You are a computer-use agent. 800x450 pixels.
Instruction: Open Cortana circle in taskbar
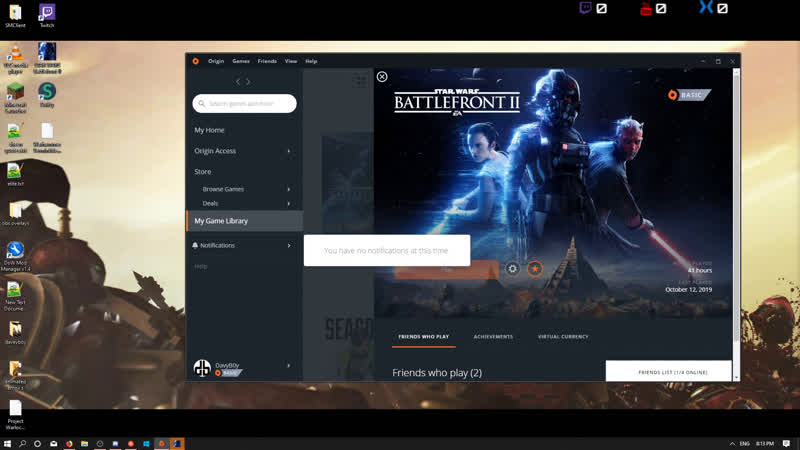coord(37,443)
